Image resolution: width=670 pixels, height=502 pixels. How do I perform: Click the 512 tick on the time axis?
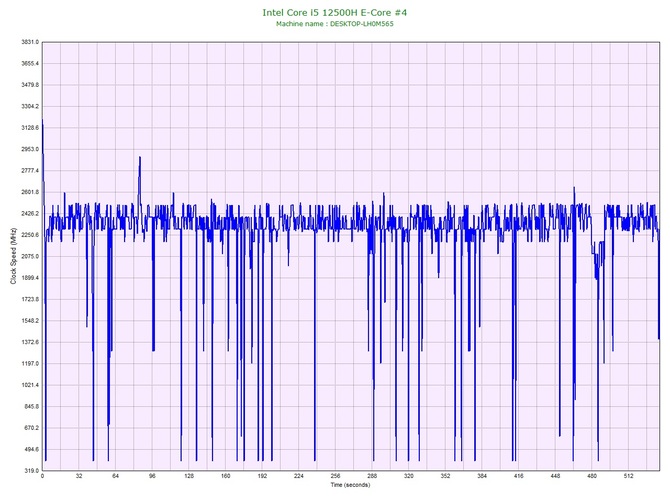629,476
